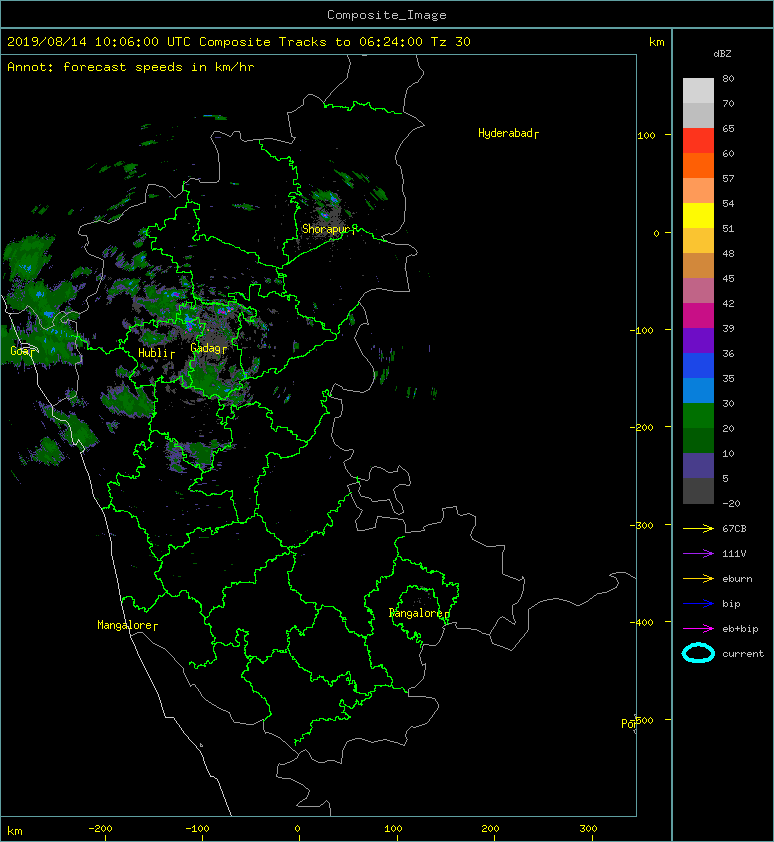Click the -200 tick on horizontal axis
This screenshot has height=842, width=774.
tap(100, 829)
